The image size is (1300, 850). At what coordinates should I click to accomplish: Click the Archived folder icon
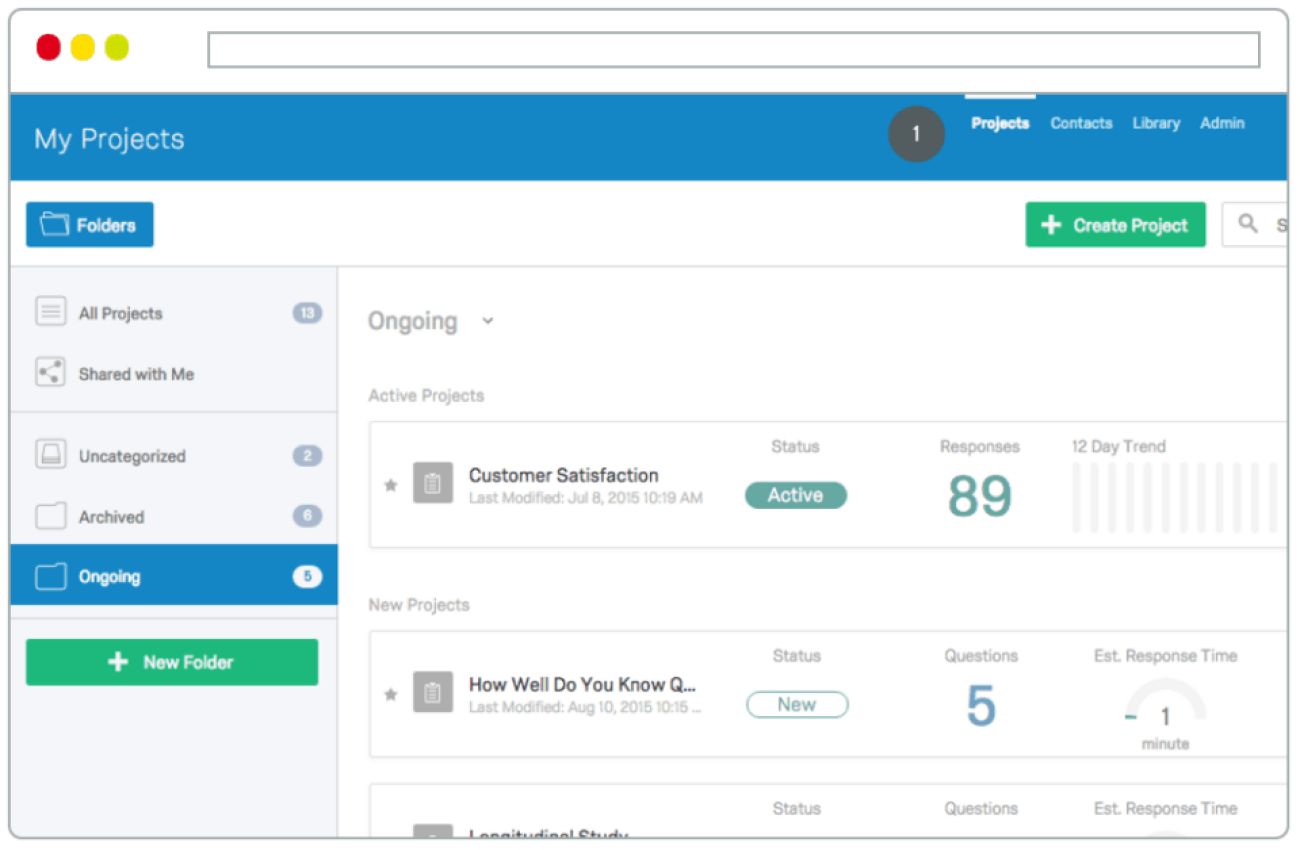(x=50, y=516)
